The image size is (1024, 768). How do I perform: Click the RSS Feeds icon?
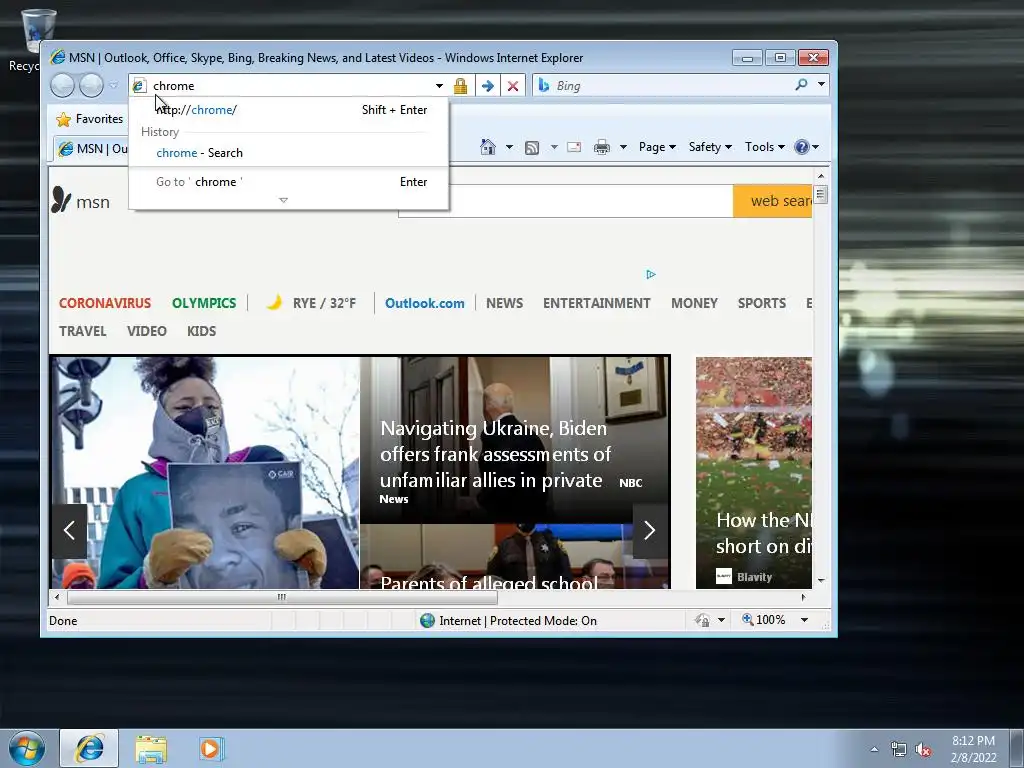pyautogui.click(x=532, y=148)
